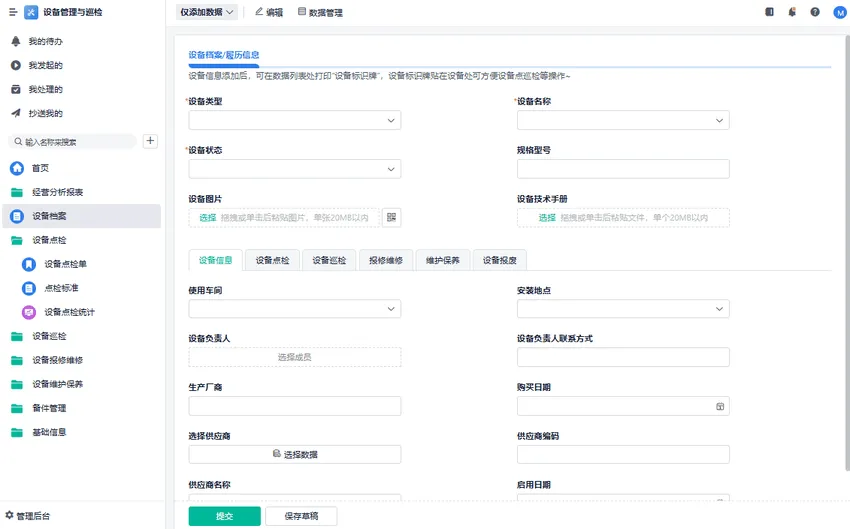The width and height of the screenshot is (850, 529).
Task: Expand the 设备维护保养 folder
Action: [17, 384]
